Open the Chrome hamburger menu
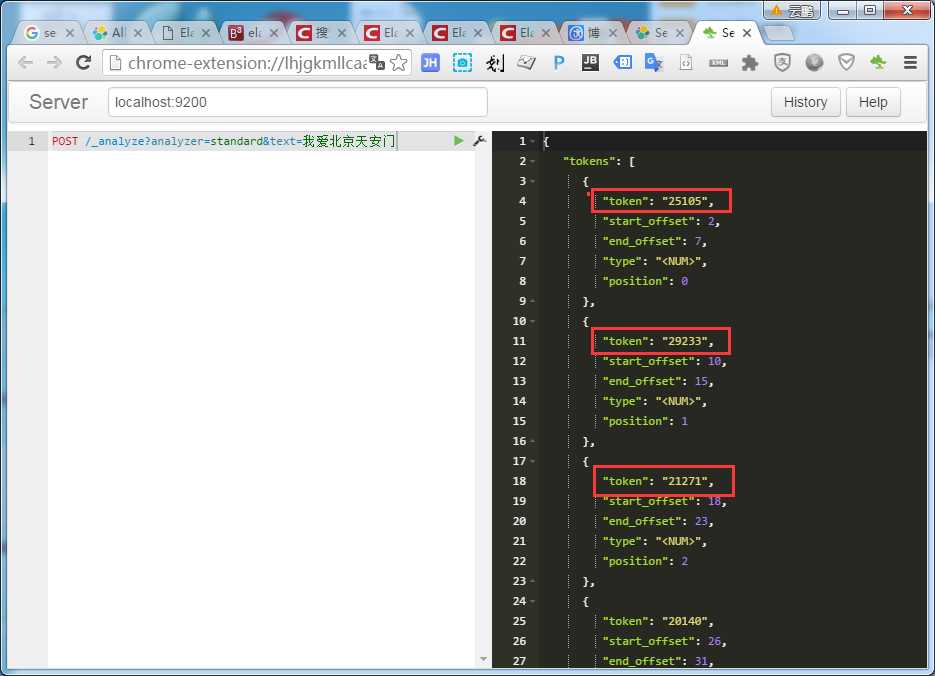 click(x=910, y=63)
